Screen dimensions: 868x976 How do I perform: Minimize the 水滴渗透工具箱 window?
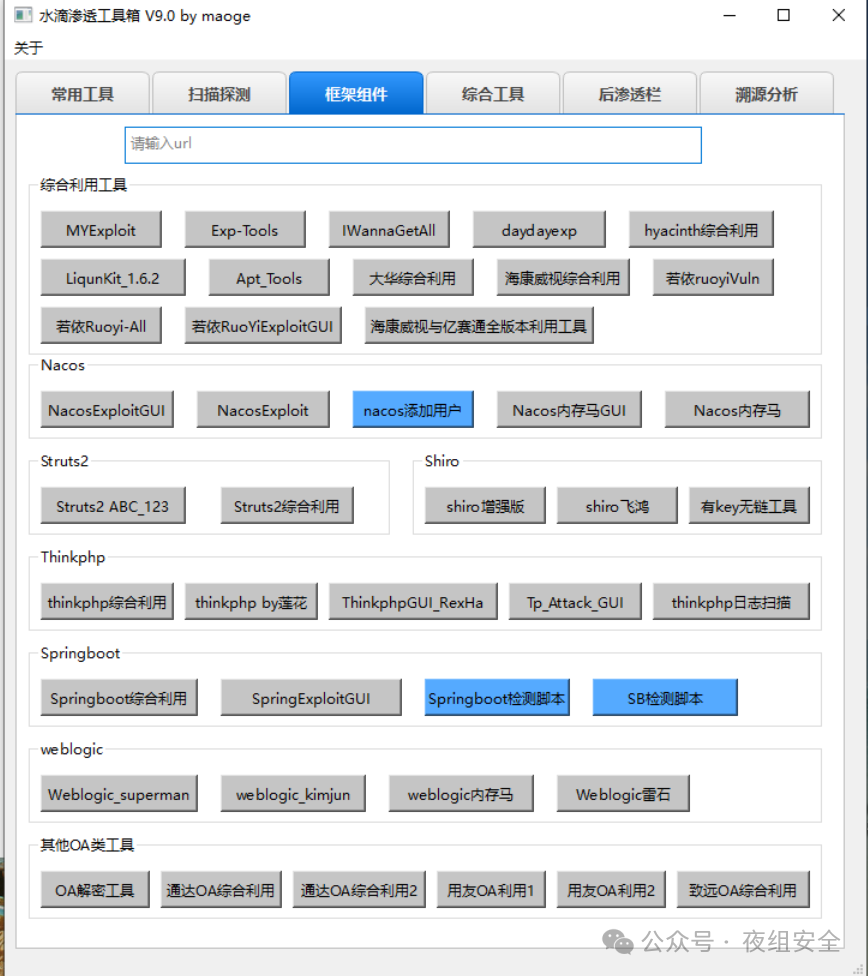729,15
